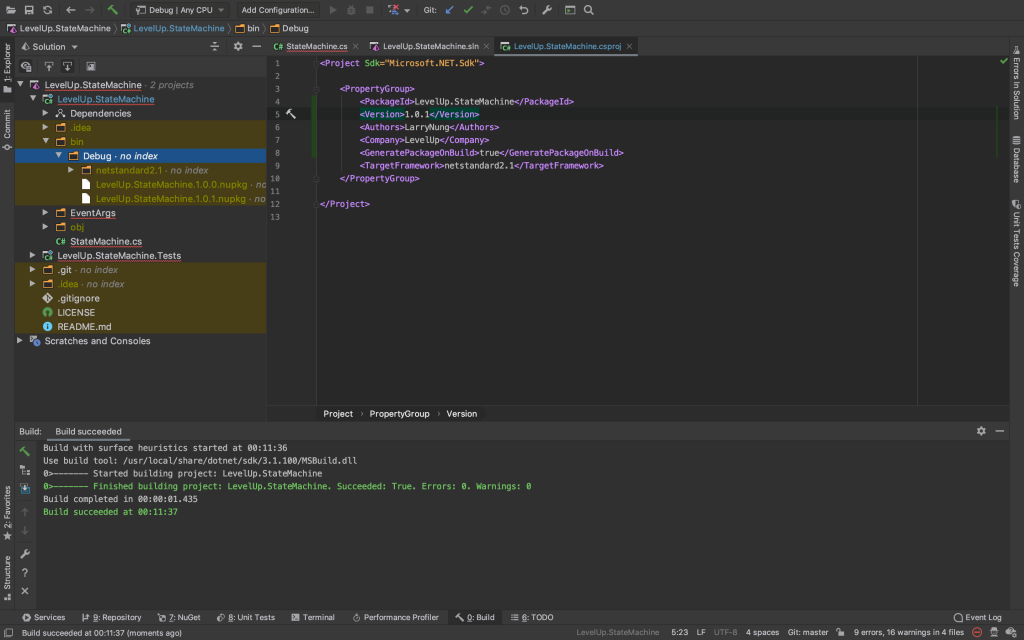
Task: Expand the EventArgs folder
Action: coord(46,212)
